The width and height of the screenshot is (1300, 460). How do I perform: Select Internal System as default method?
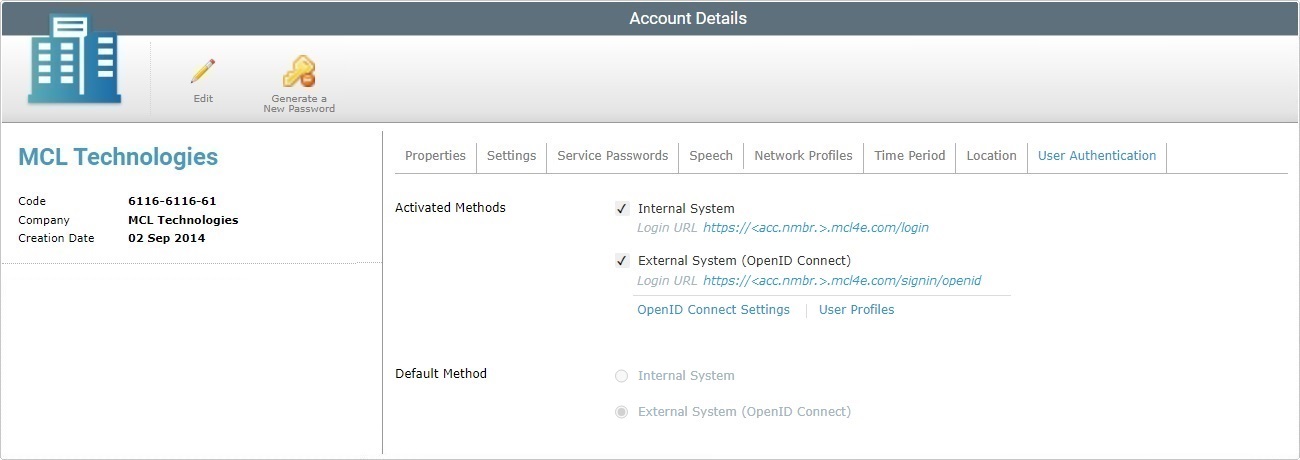[621, 376]
